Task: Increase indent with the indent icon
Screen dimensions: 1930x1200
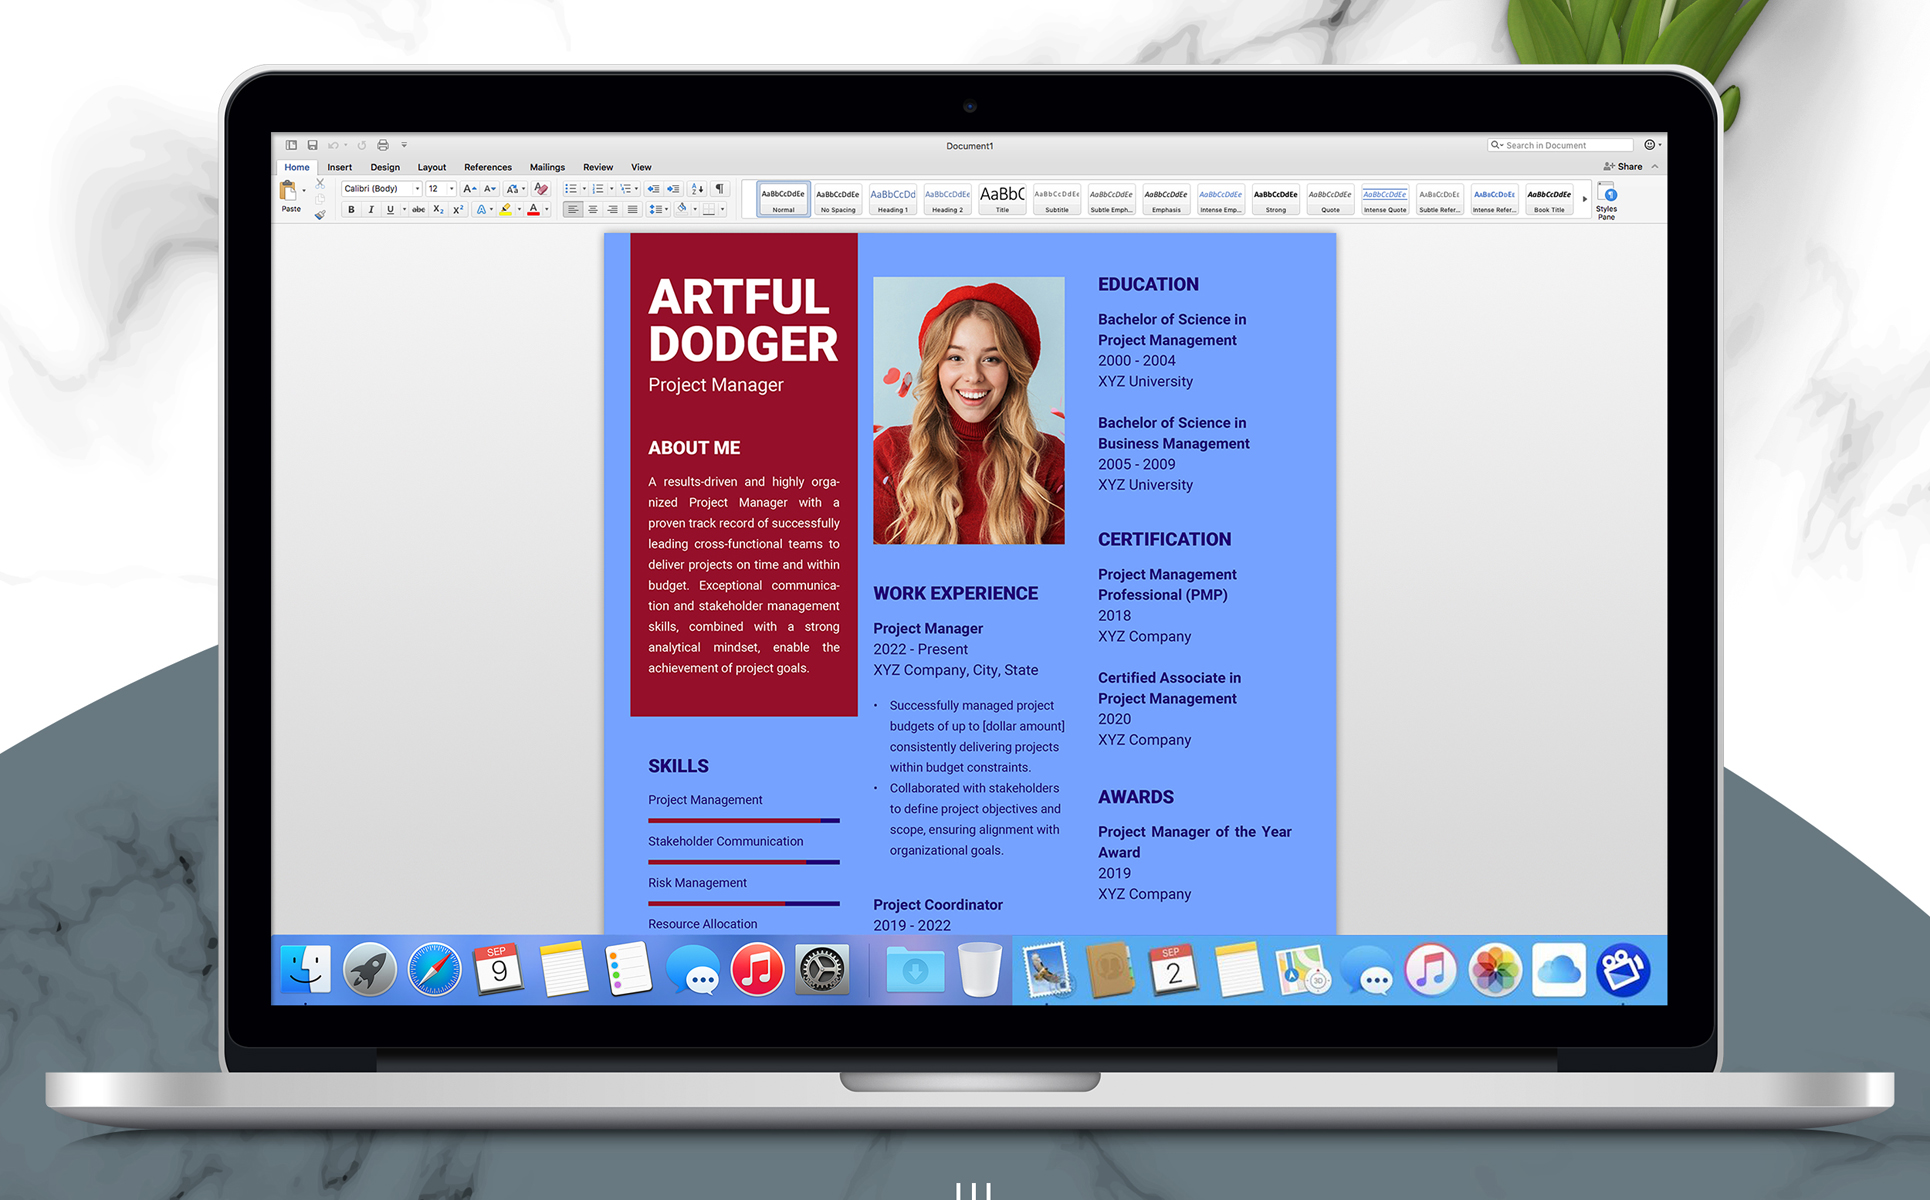Action: (x=674, y=189)
